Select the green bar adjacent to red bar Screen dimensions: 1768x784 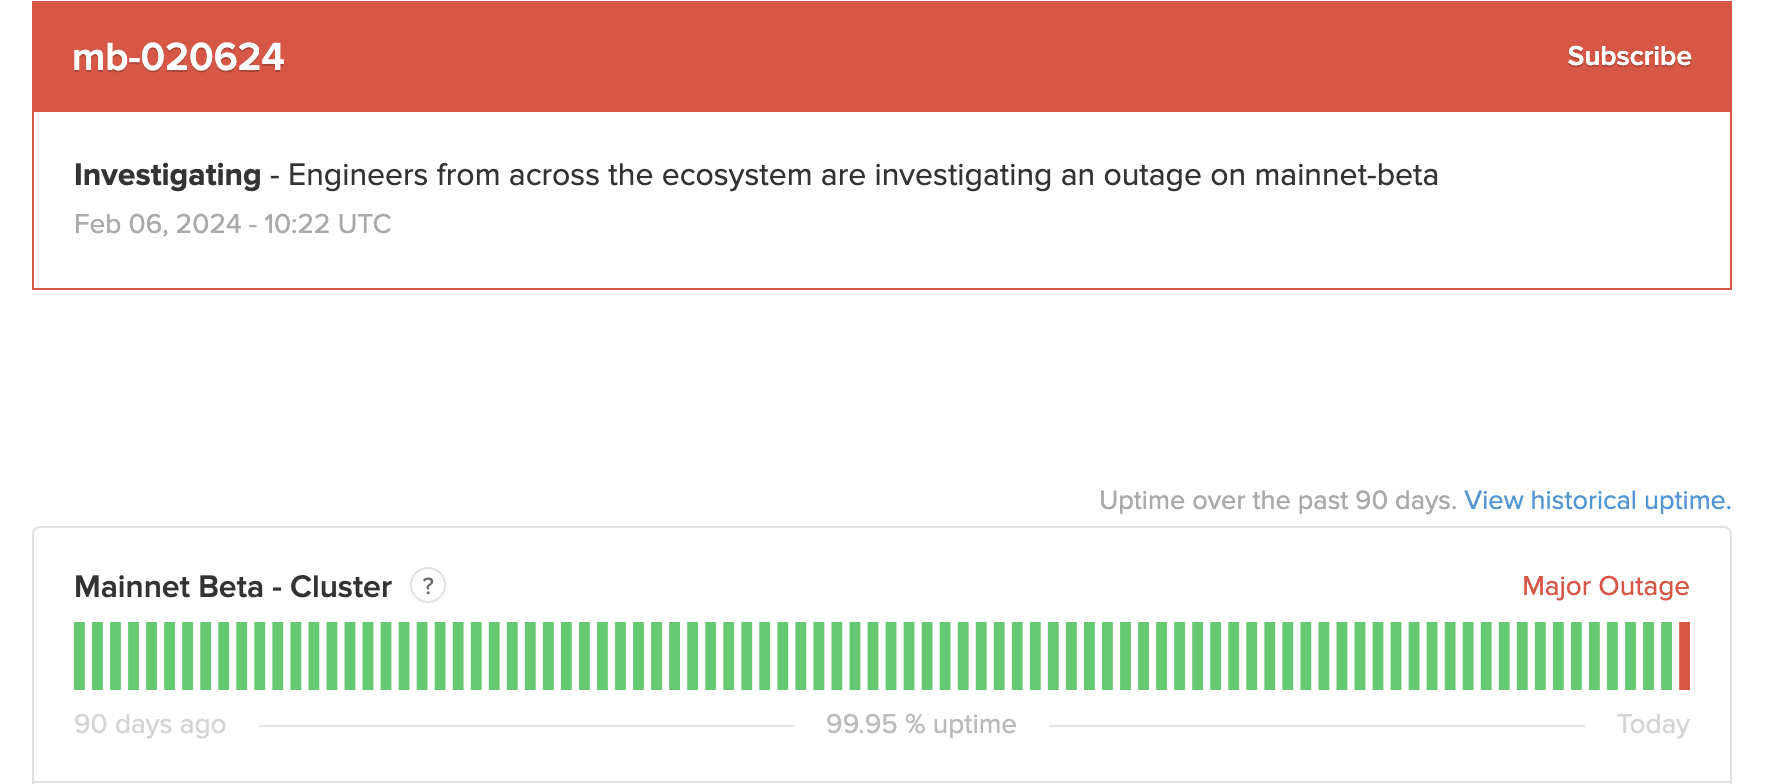click(x=1666, y=656)
